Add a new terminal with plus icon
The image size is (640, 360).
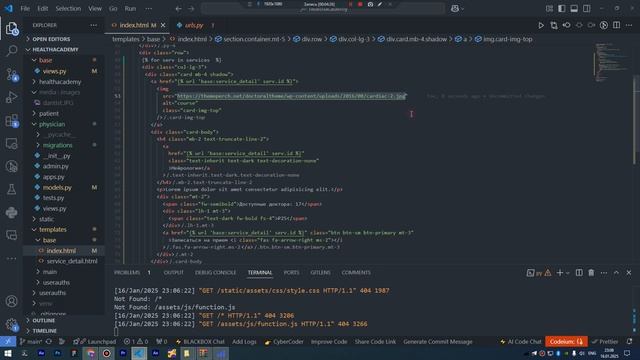click(560, 273)
